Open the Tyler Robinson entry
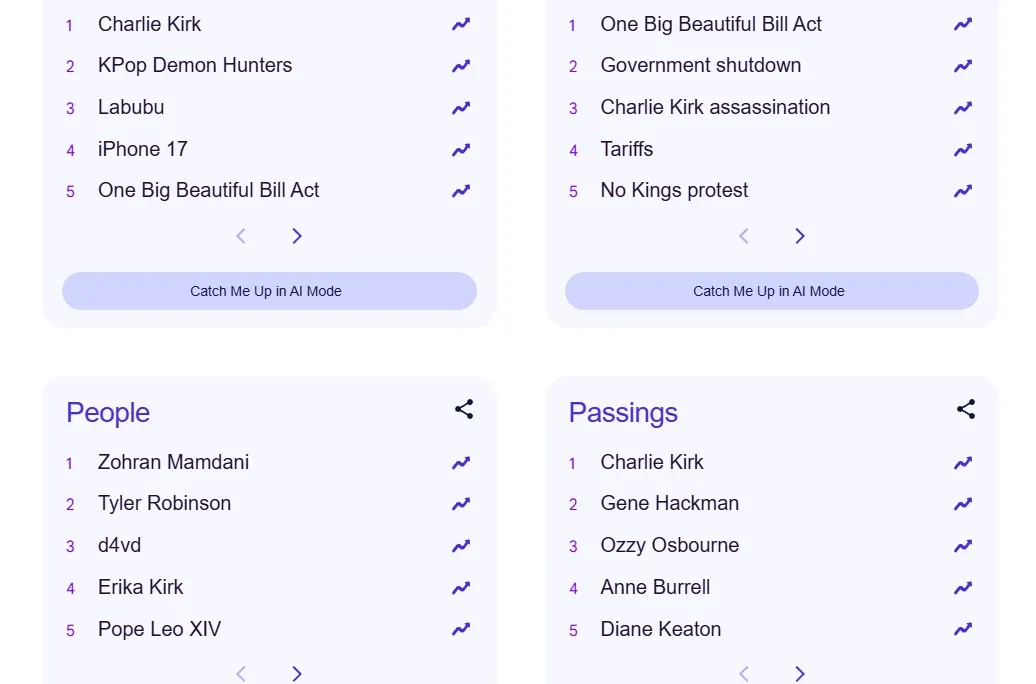Screen dimensions: 1036x684 (164, 504)
